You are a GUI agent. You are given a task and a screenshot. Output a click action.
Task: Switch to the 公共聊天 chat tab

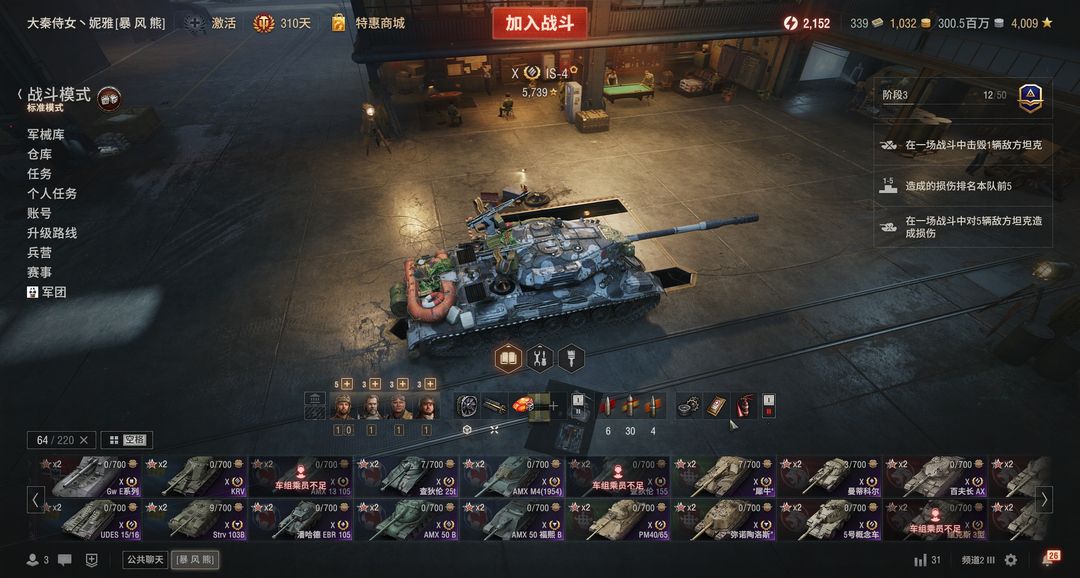click(145, 560)
